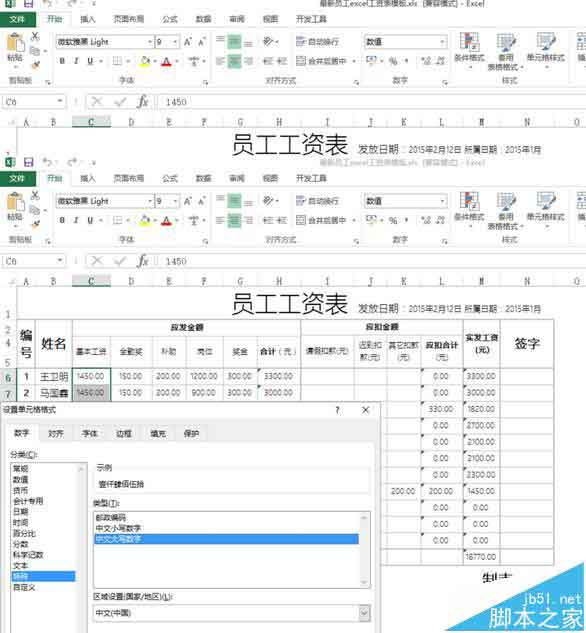Screen dimensions: 586x633
Task: Click column D header in lower window
Action: [131, 281]
